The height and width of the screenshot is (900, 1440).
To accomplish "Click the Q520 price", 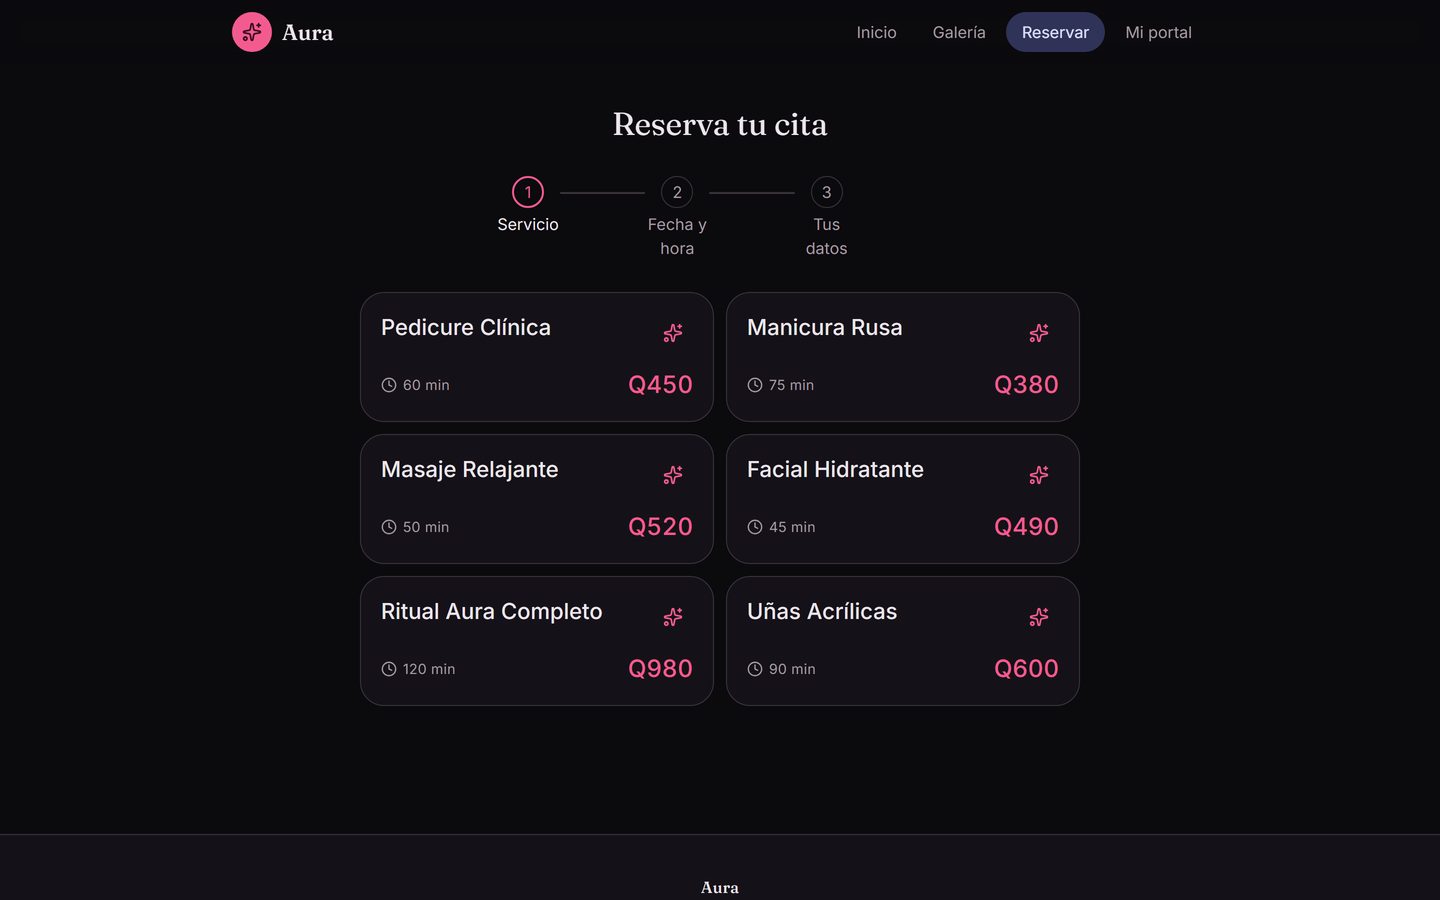I will click(660, 527).
